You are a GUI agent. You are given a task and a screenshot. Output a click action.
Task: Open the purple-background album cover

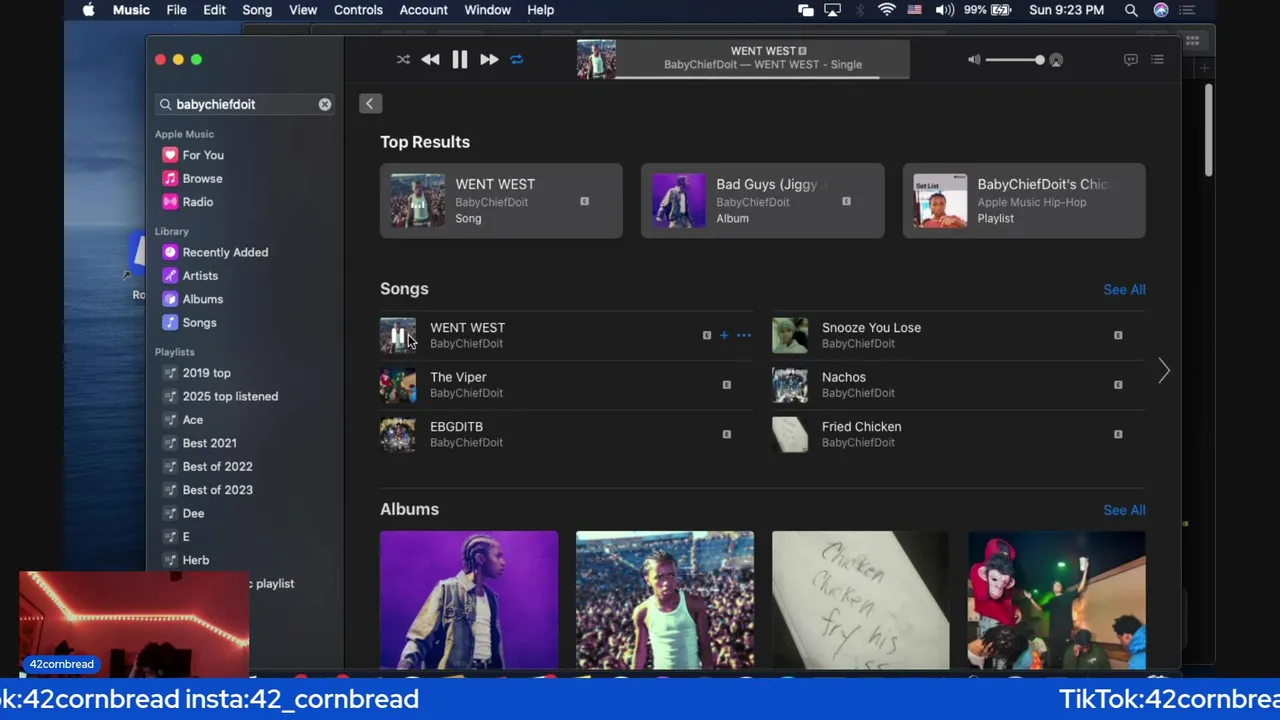(469, 599)
